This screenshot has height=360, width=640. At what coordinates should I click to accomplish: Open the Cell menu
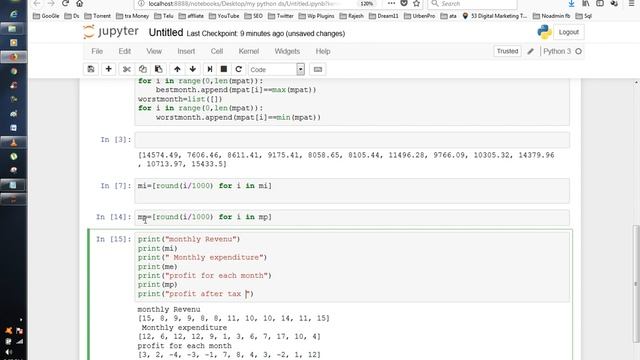pos(217,51)
